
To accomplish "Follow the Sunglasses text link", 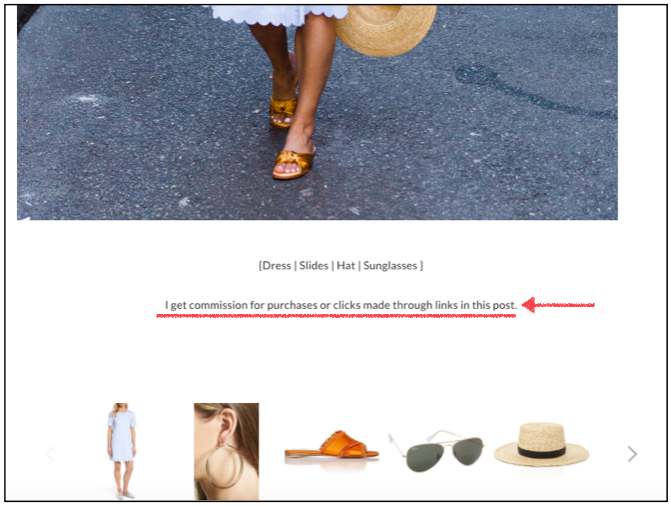I will click(390, 266).
